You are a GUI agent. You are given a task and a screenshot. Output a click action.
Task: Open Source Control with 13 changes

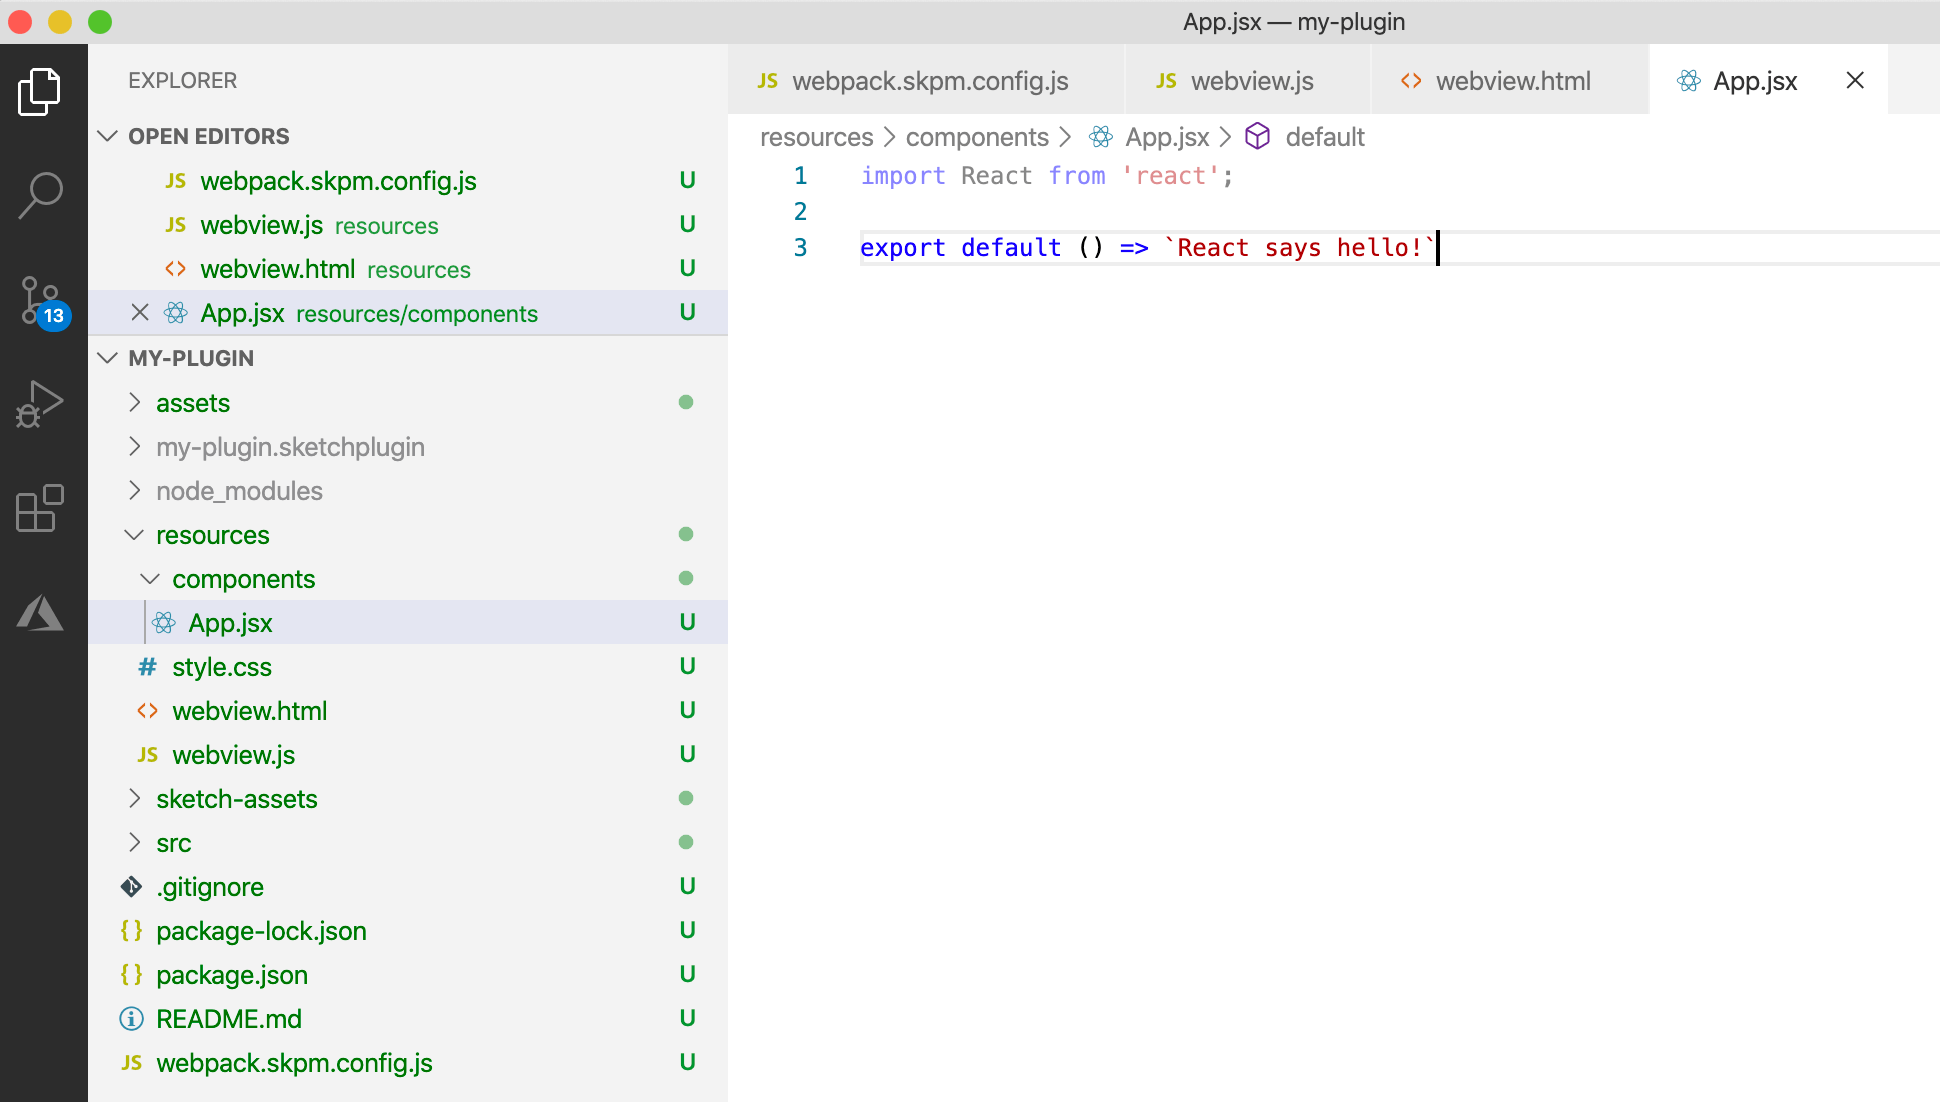point(40,300)
